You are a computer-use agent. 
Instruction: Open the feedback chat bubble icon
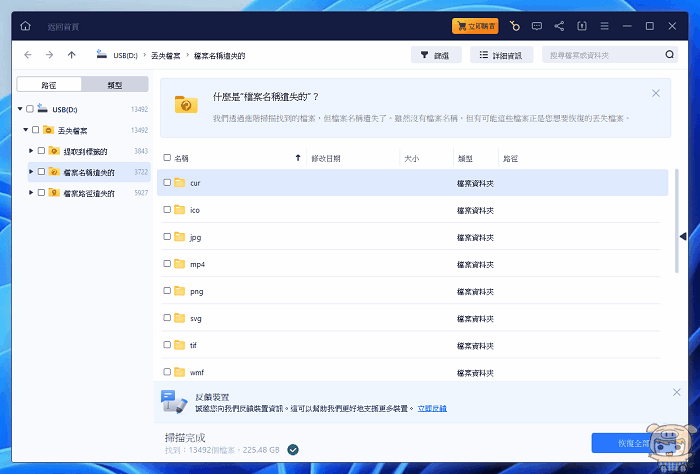point(537,26)
